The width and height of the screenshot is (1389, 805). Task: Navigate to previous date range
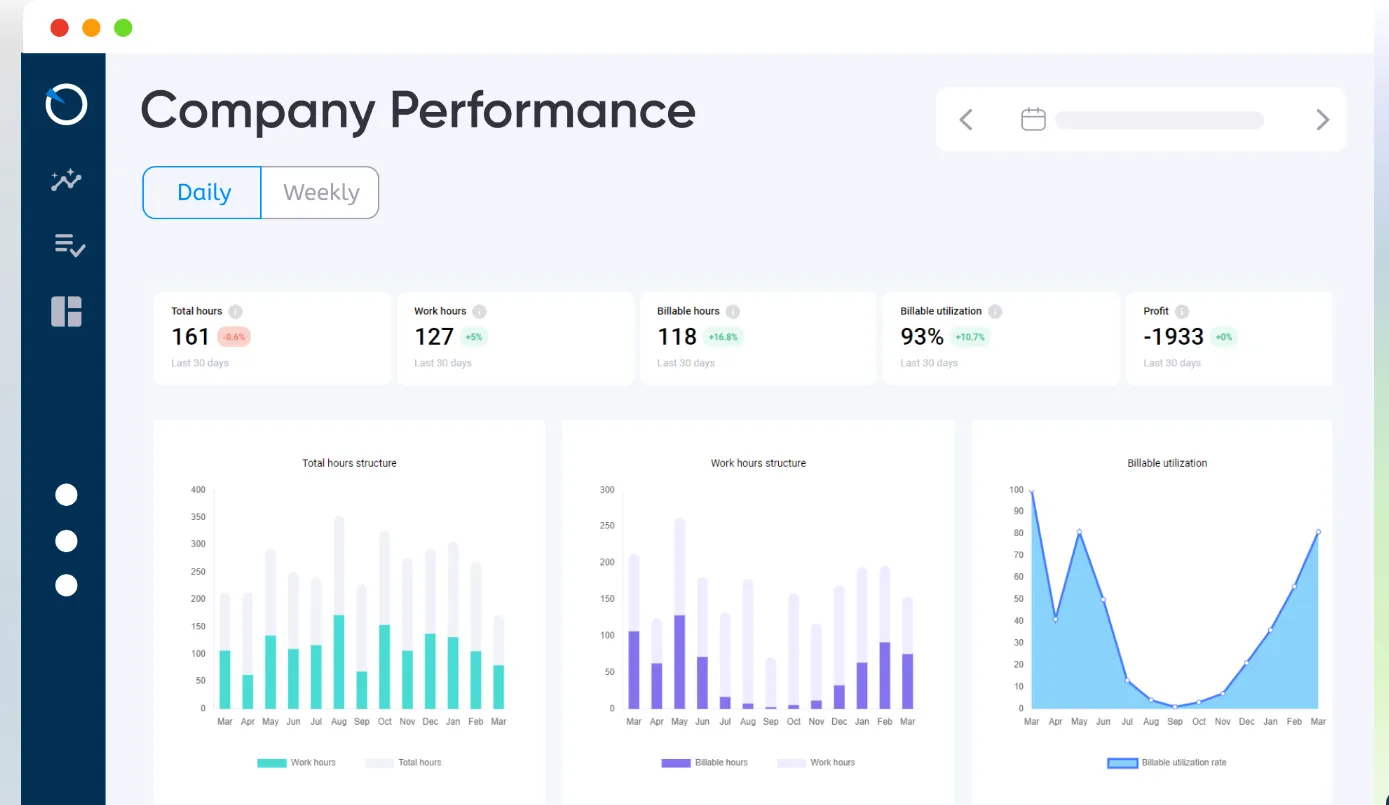(964, 119)
